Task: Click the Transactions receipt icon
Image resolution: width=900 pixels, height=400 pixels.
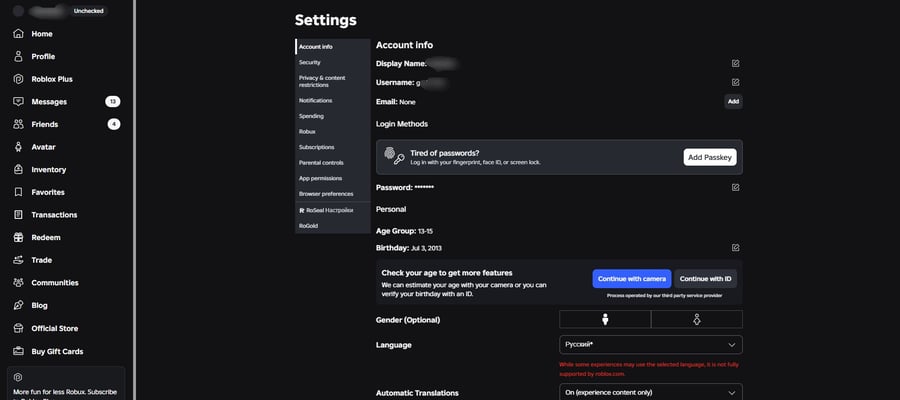Action: 18,215
